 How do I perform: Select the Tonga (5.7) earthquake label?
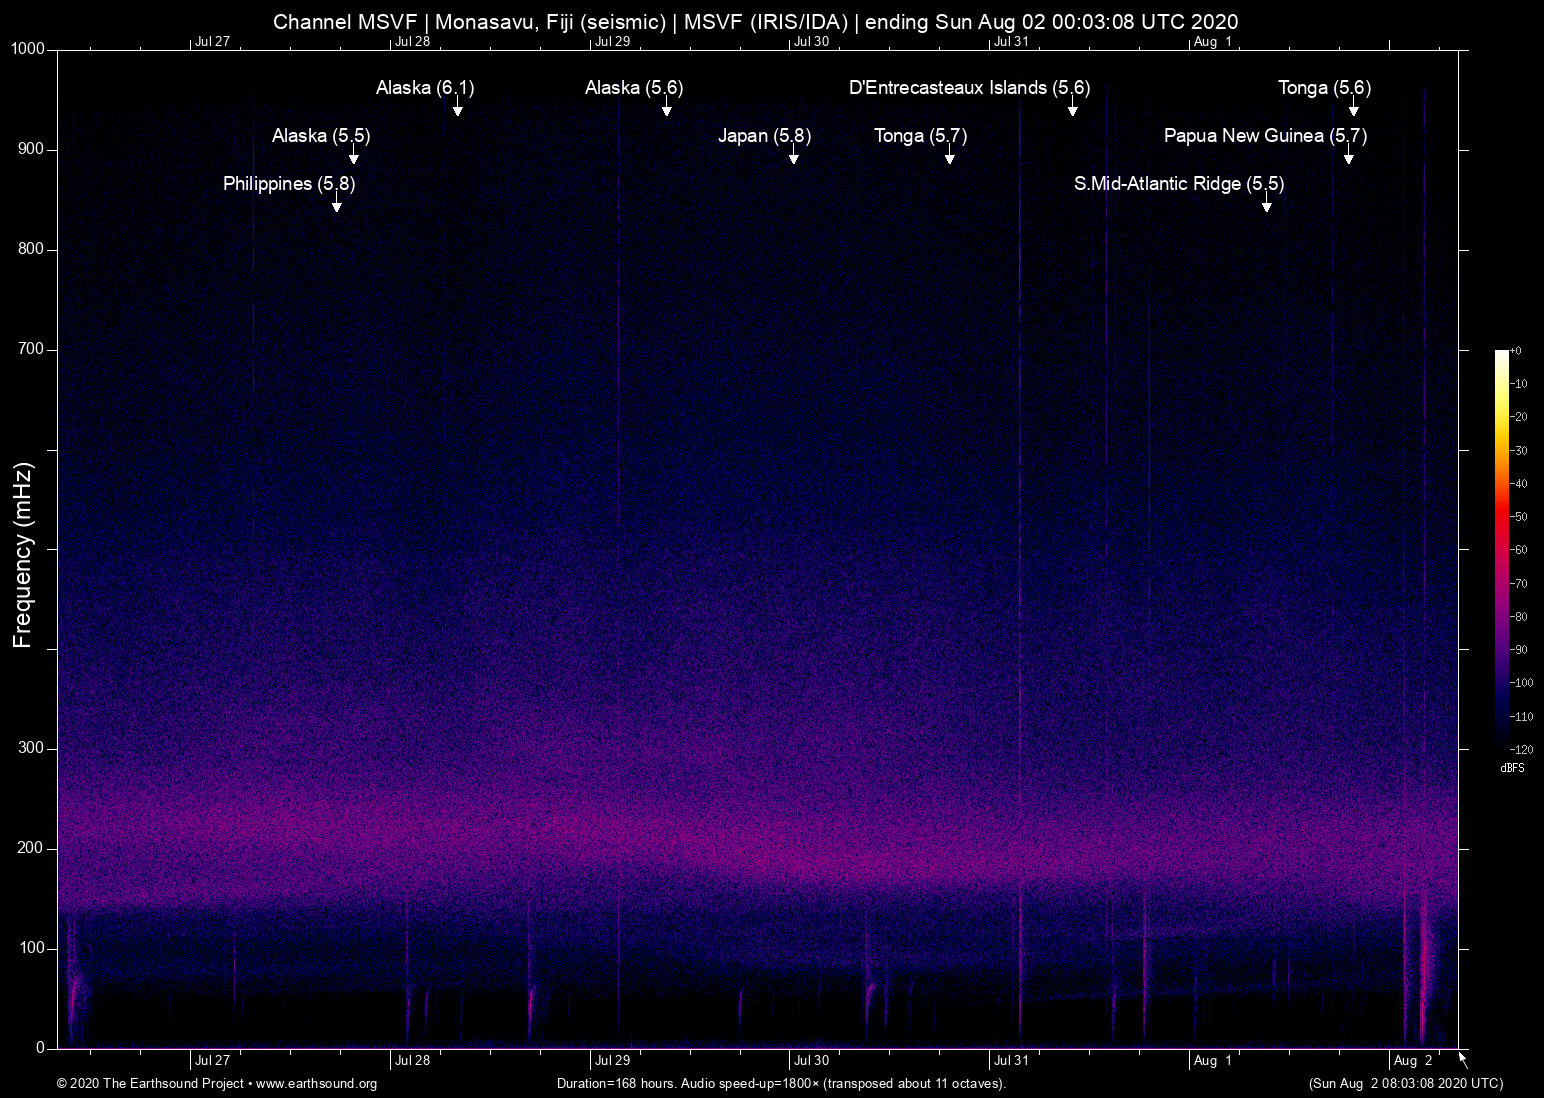pyautogui.click(x=920, y=136)
